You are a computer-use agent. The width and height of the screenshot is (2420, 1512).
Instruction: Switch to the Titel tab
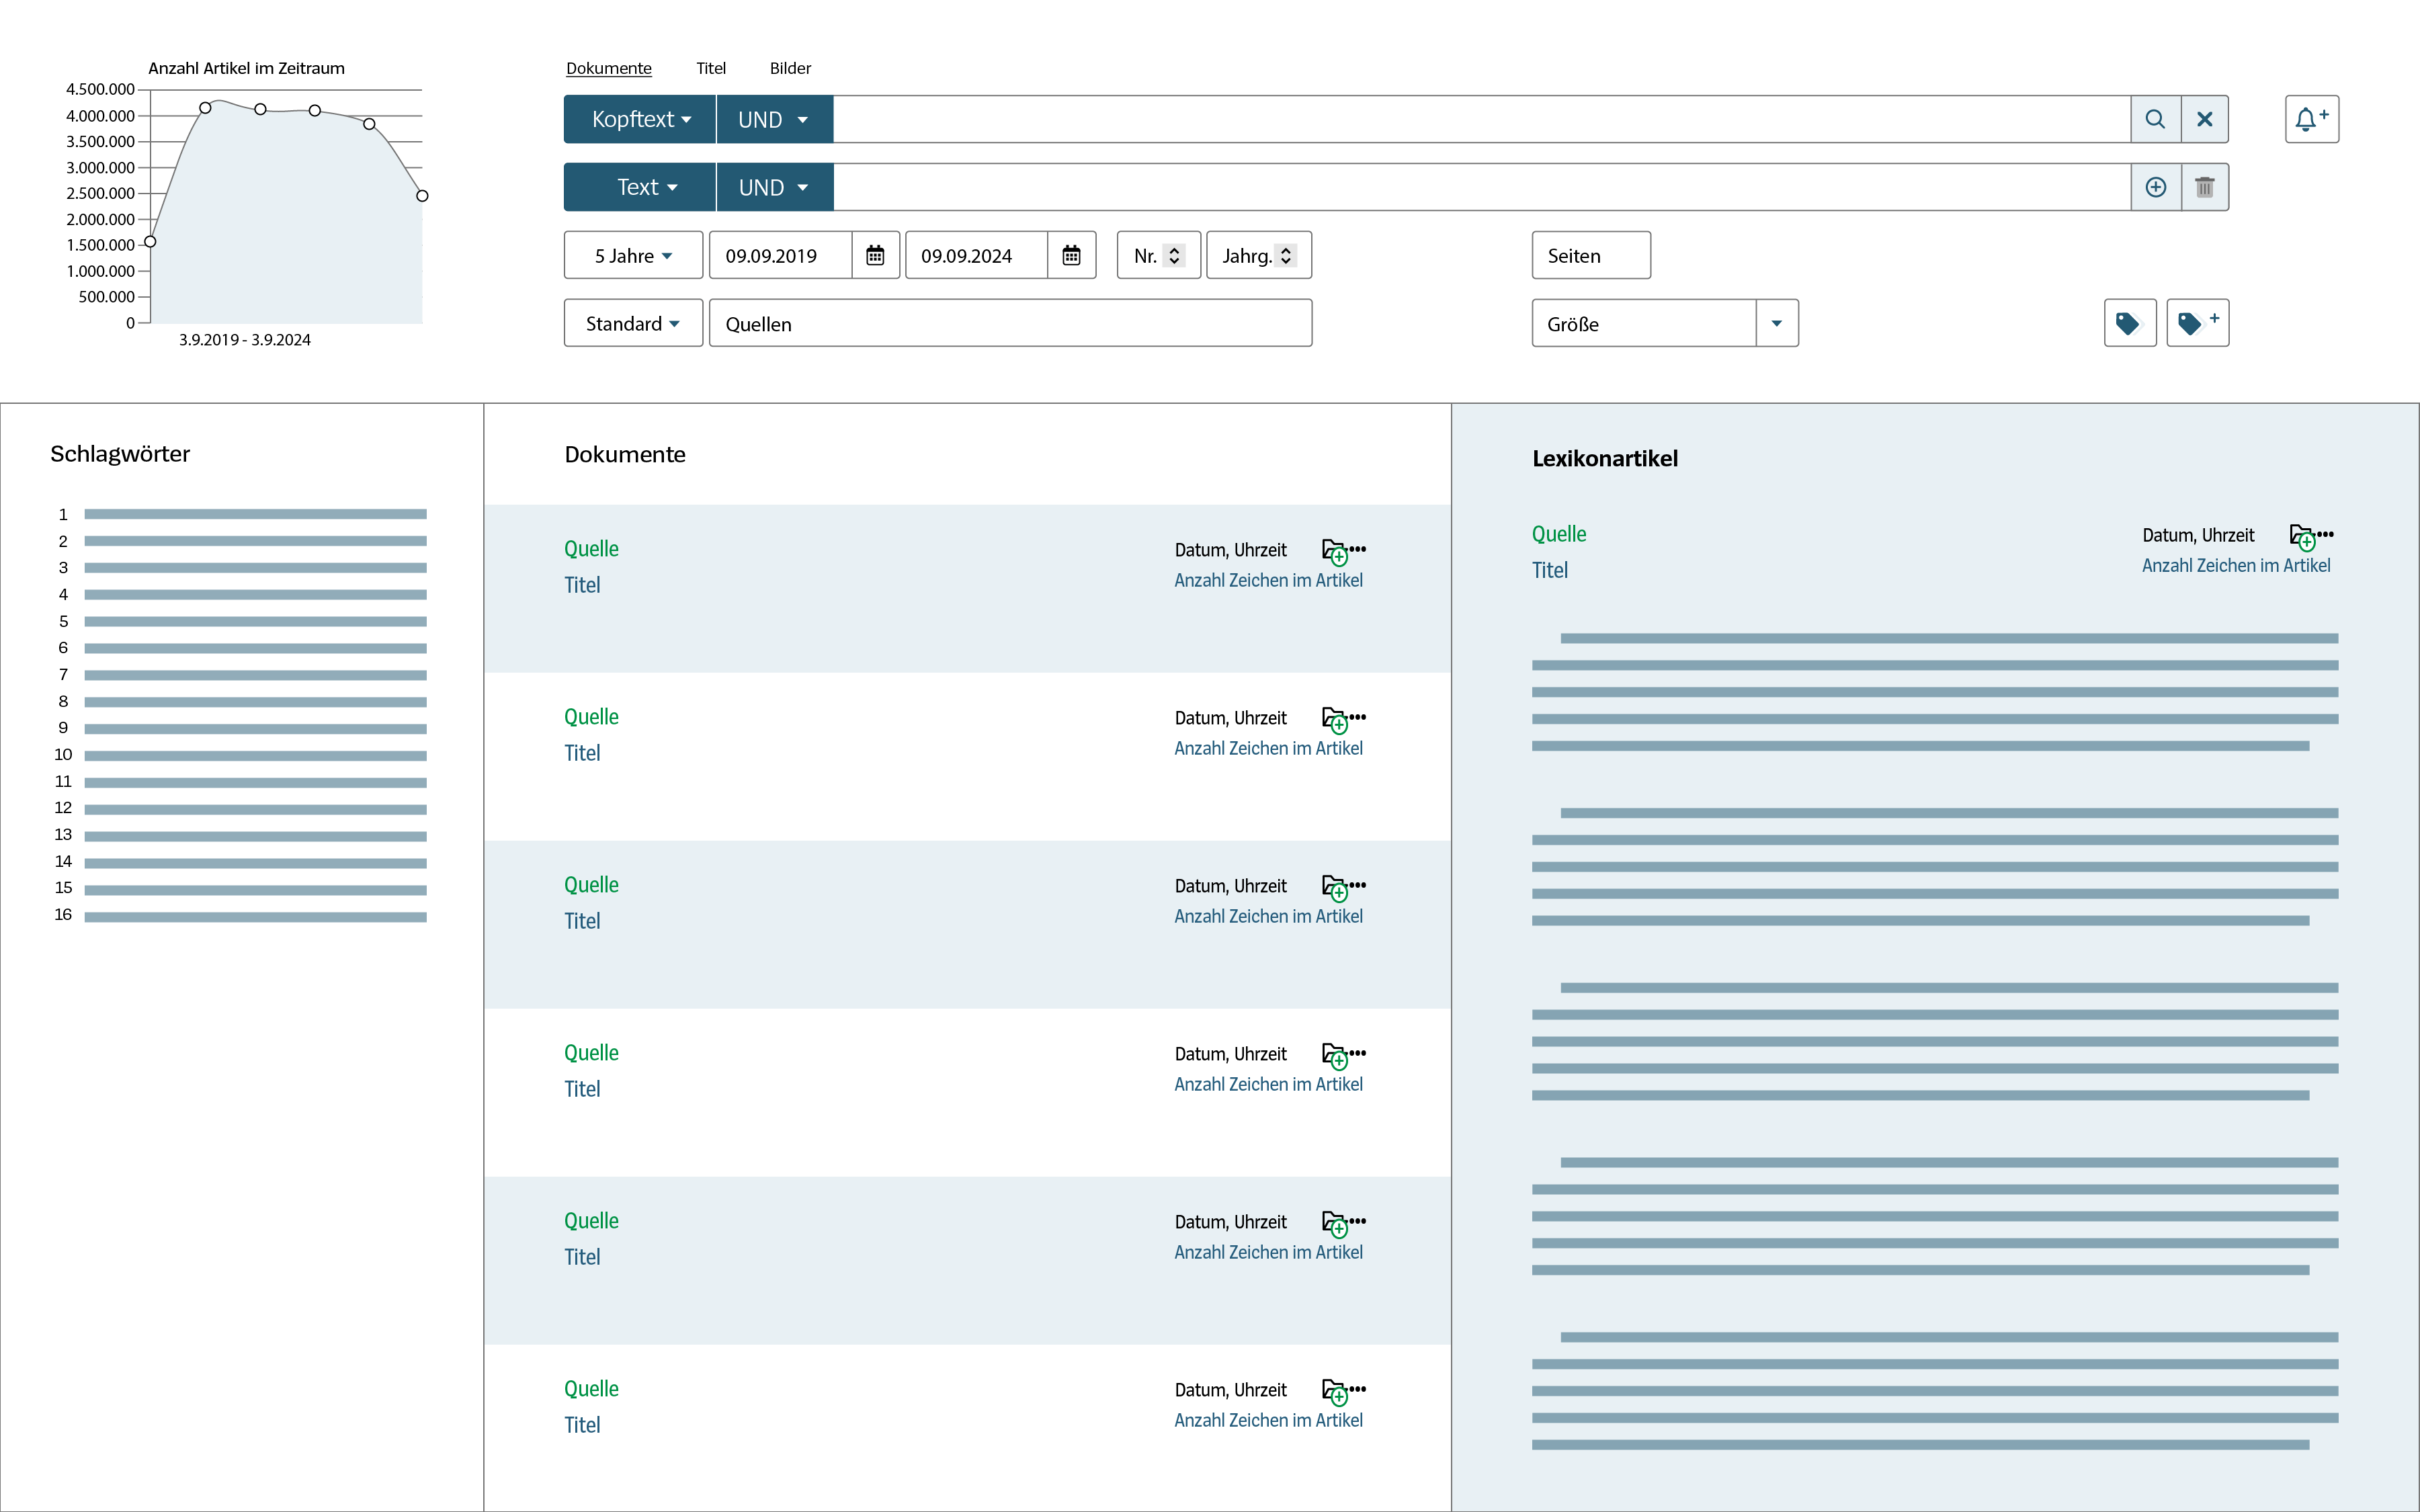pos(711,68)
